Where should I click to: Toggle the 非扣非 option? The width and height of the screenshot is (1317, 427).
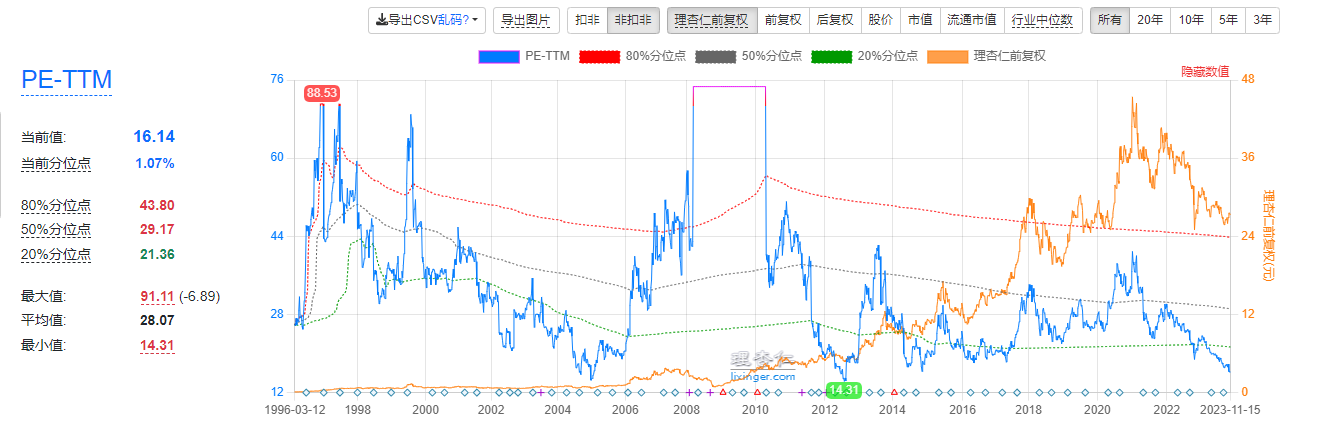point(632,19)
